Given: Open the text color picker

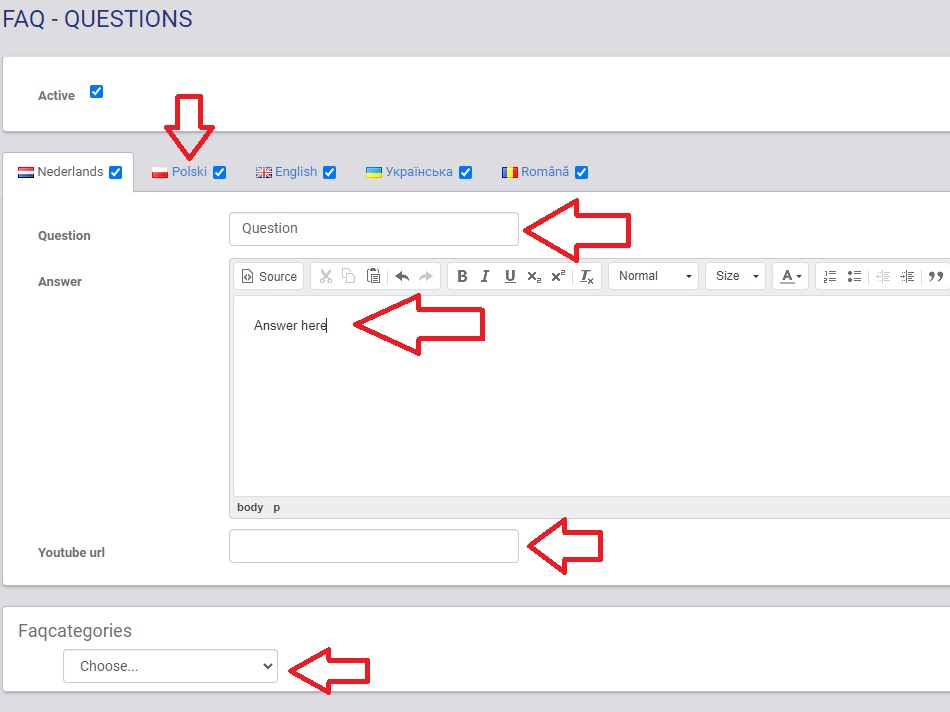Looking at the screenshot, I should point(791,277).
